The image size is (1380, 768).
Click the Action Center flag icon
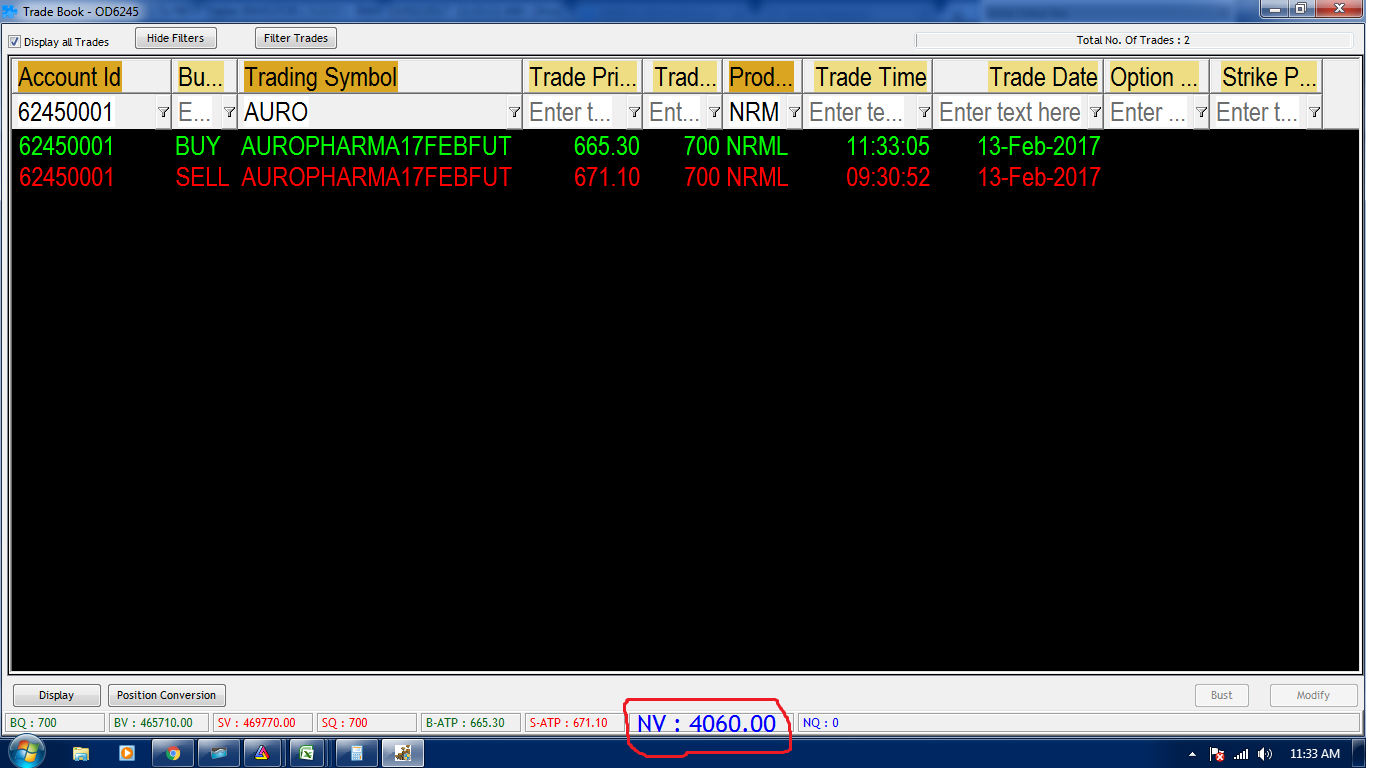pyautogui.click(x=1217, y=753)
